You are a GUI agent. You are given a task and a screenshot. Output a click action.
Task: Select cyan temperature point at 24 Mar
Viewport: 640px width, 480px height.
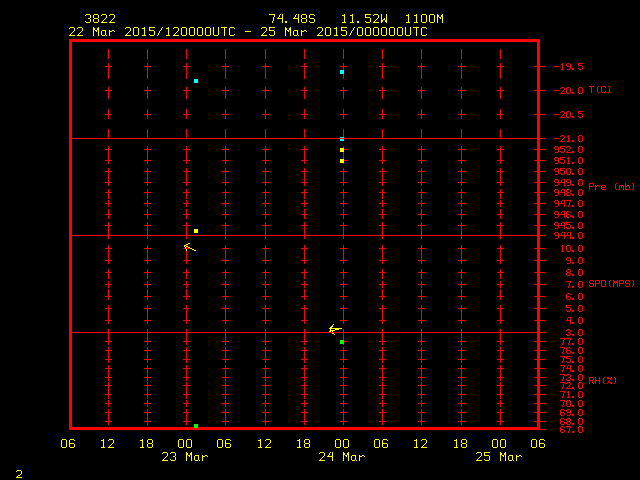(342, 72)
